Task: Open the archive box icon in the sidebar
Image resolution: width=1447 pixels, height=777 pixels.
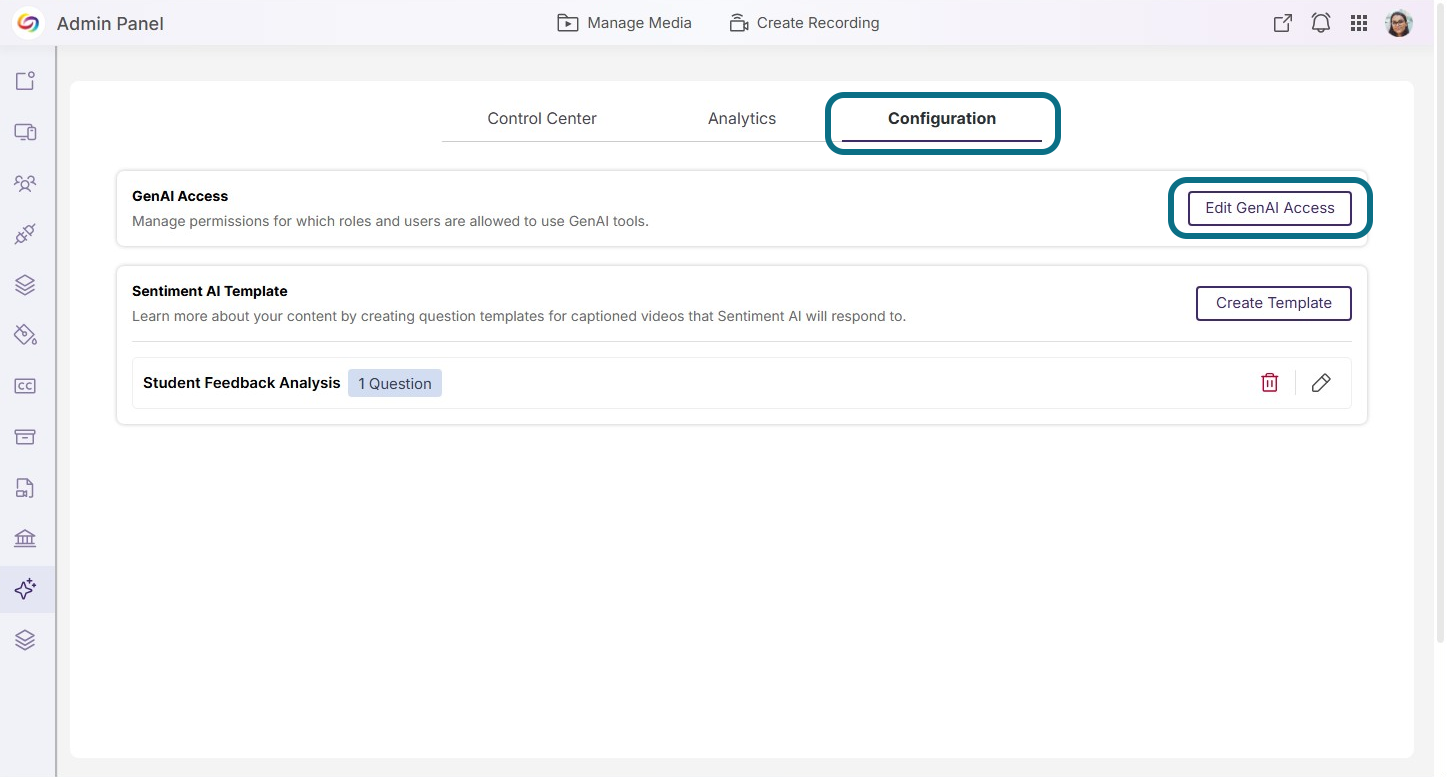Action: (x=25, y=437)
